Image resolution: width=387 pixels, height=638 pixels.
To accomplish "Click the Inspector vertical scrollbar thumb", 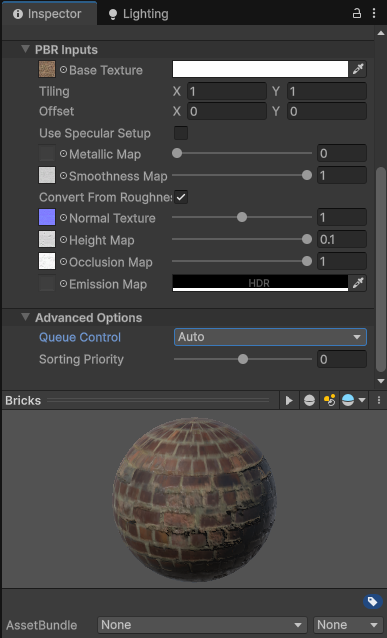I will [380, 269].
